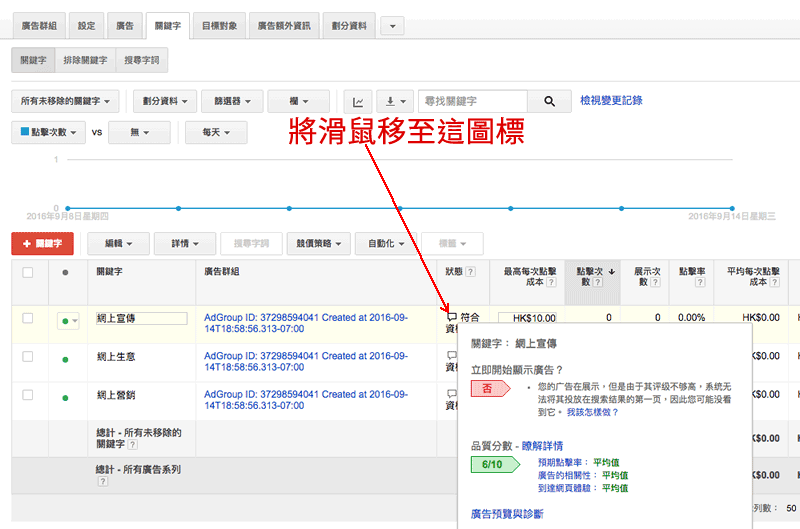Click the 網上營銷 keyword text
This screenshot has width=800, height=529.
(116, 395)
